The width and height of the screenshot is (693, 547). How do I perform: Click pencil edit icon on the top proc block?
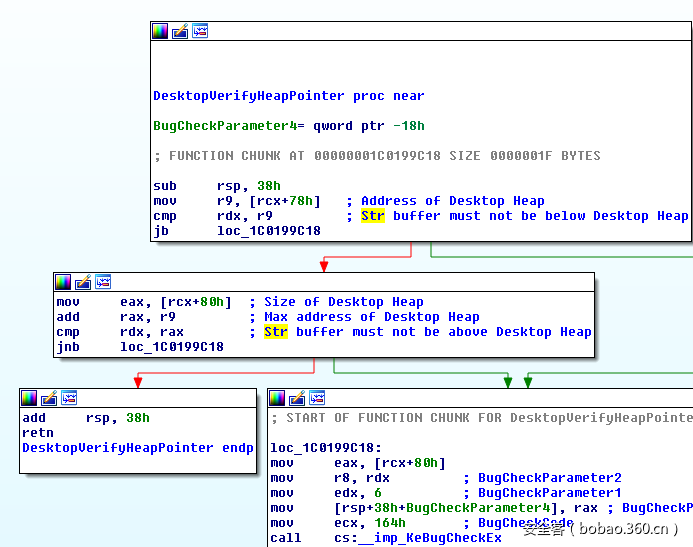(180, 31)
